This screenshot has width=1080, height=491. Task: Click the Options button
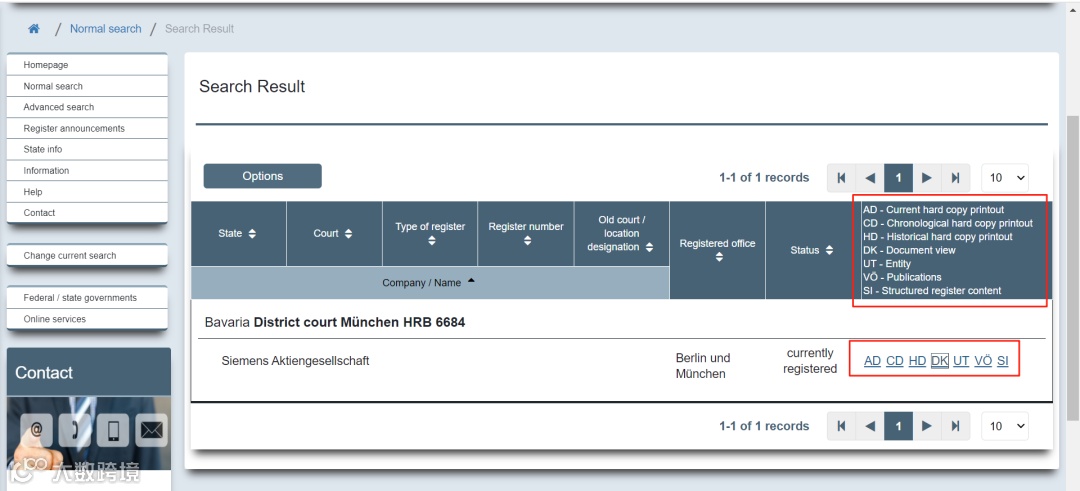pos(262,176)
